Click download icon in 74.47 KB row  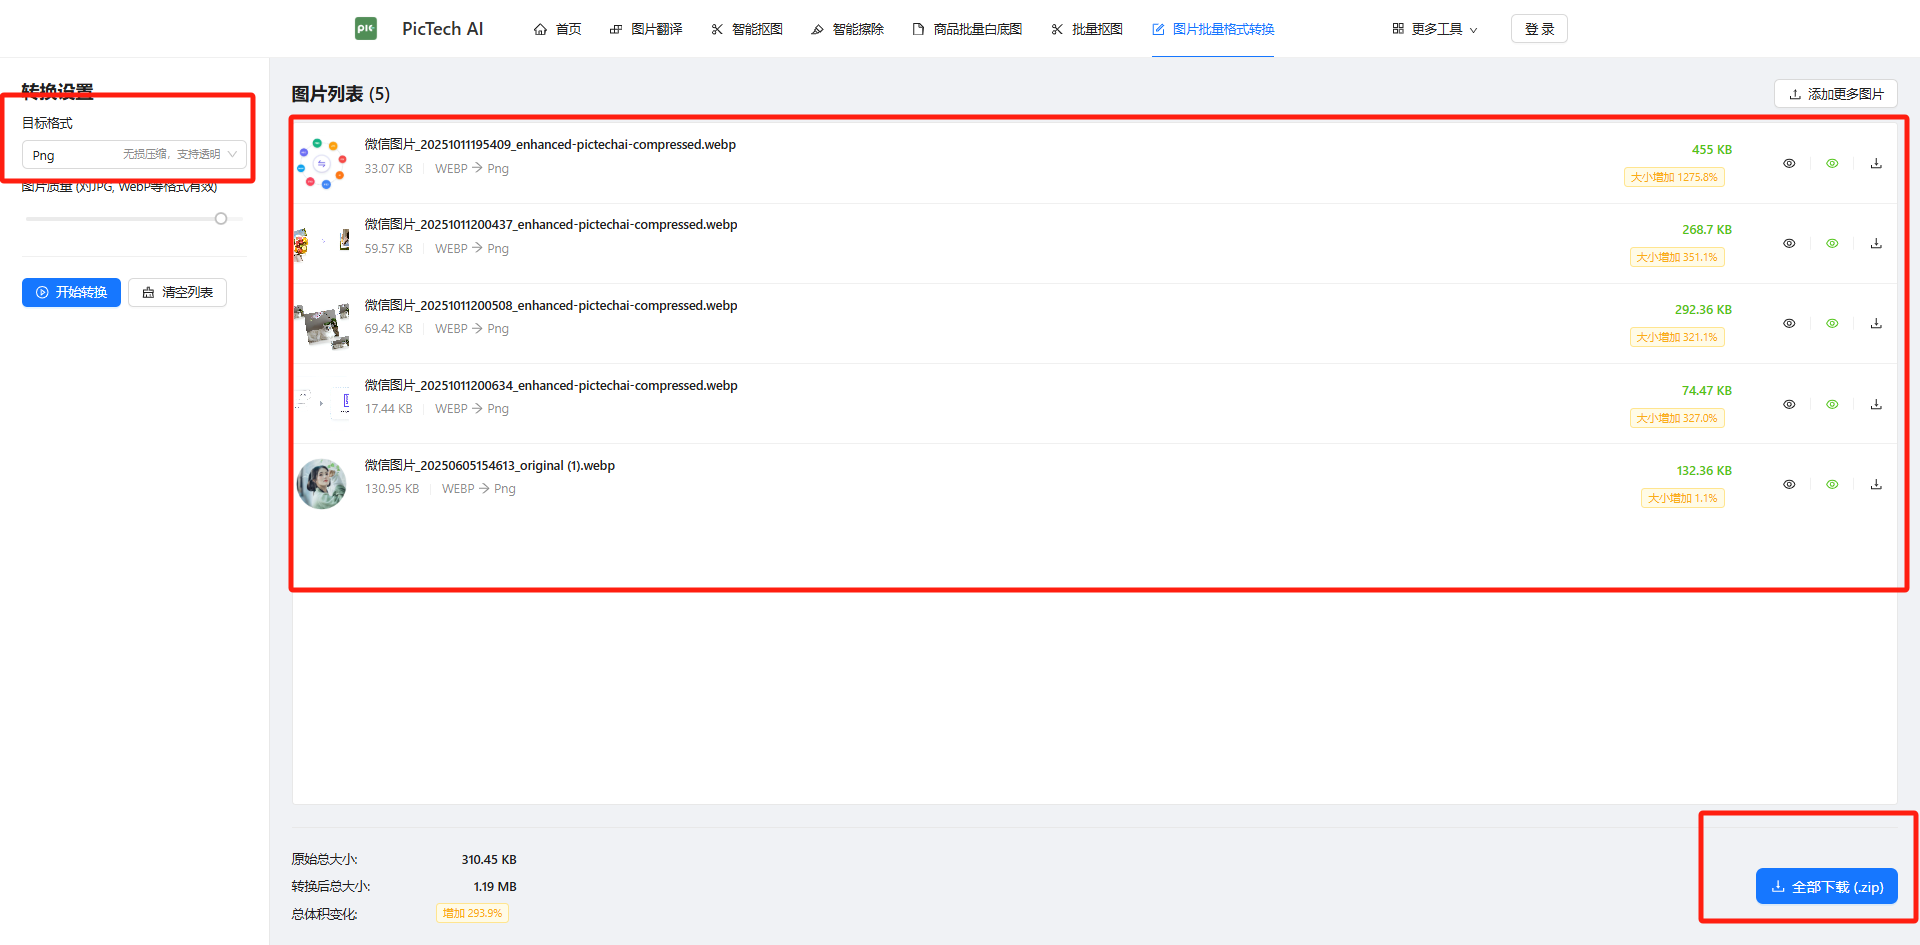pos(1876,405)
